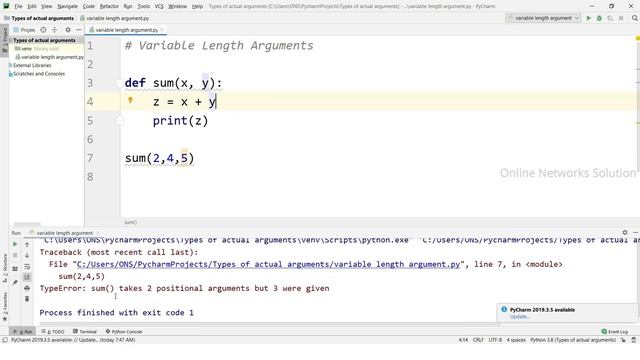Toggle tool window buttons in status bar corner
Screen dimensions: 640x360
(x=5, y=340)
